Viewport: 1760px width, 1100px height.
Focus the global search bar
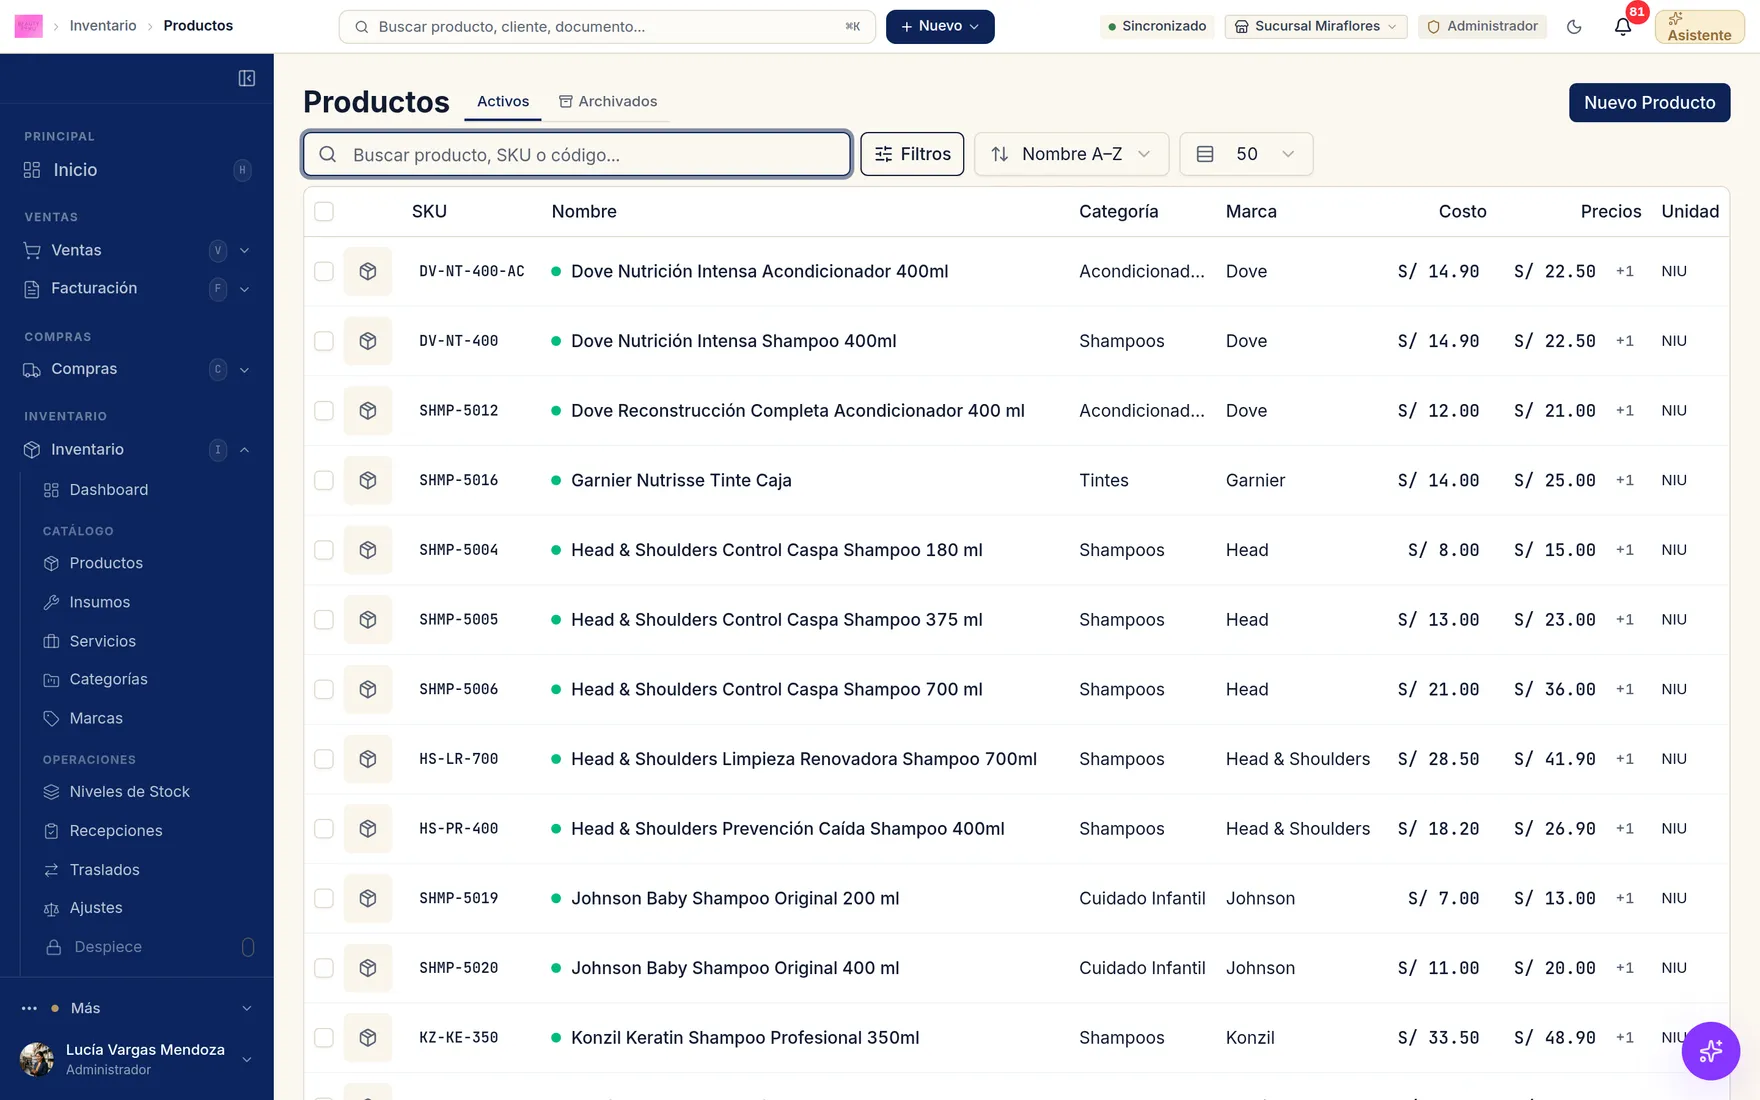[607, 27]
